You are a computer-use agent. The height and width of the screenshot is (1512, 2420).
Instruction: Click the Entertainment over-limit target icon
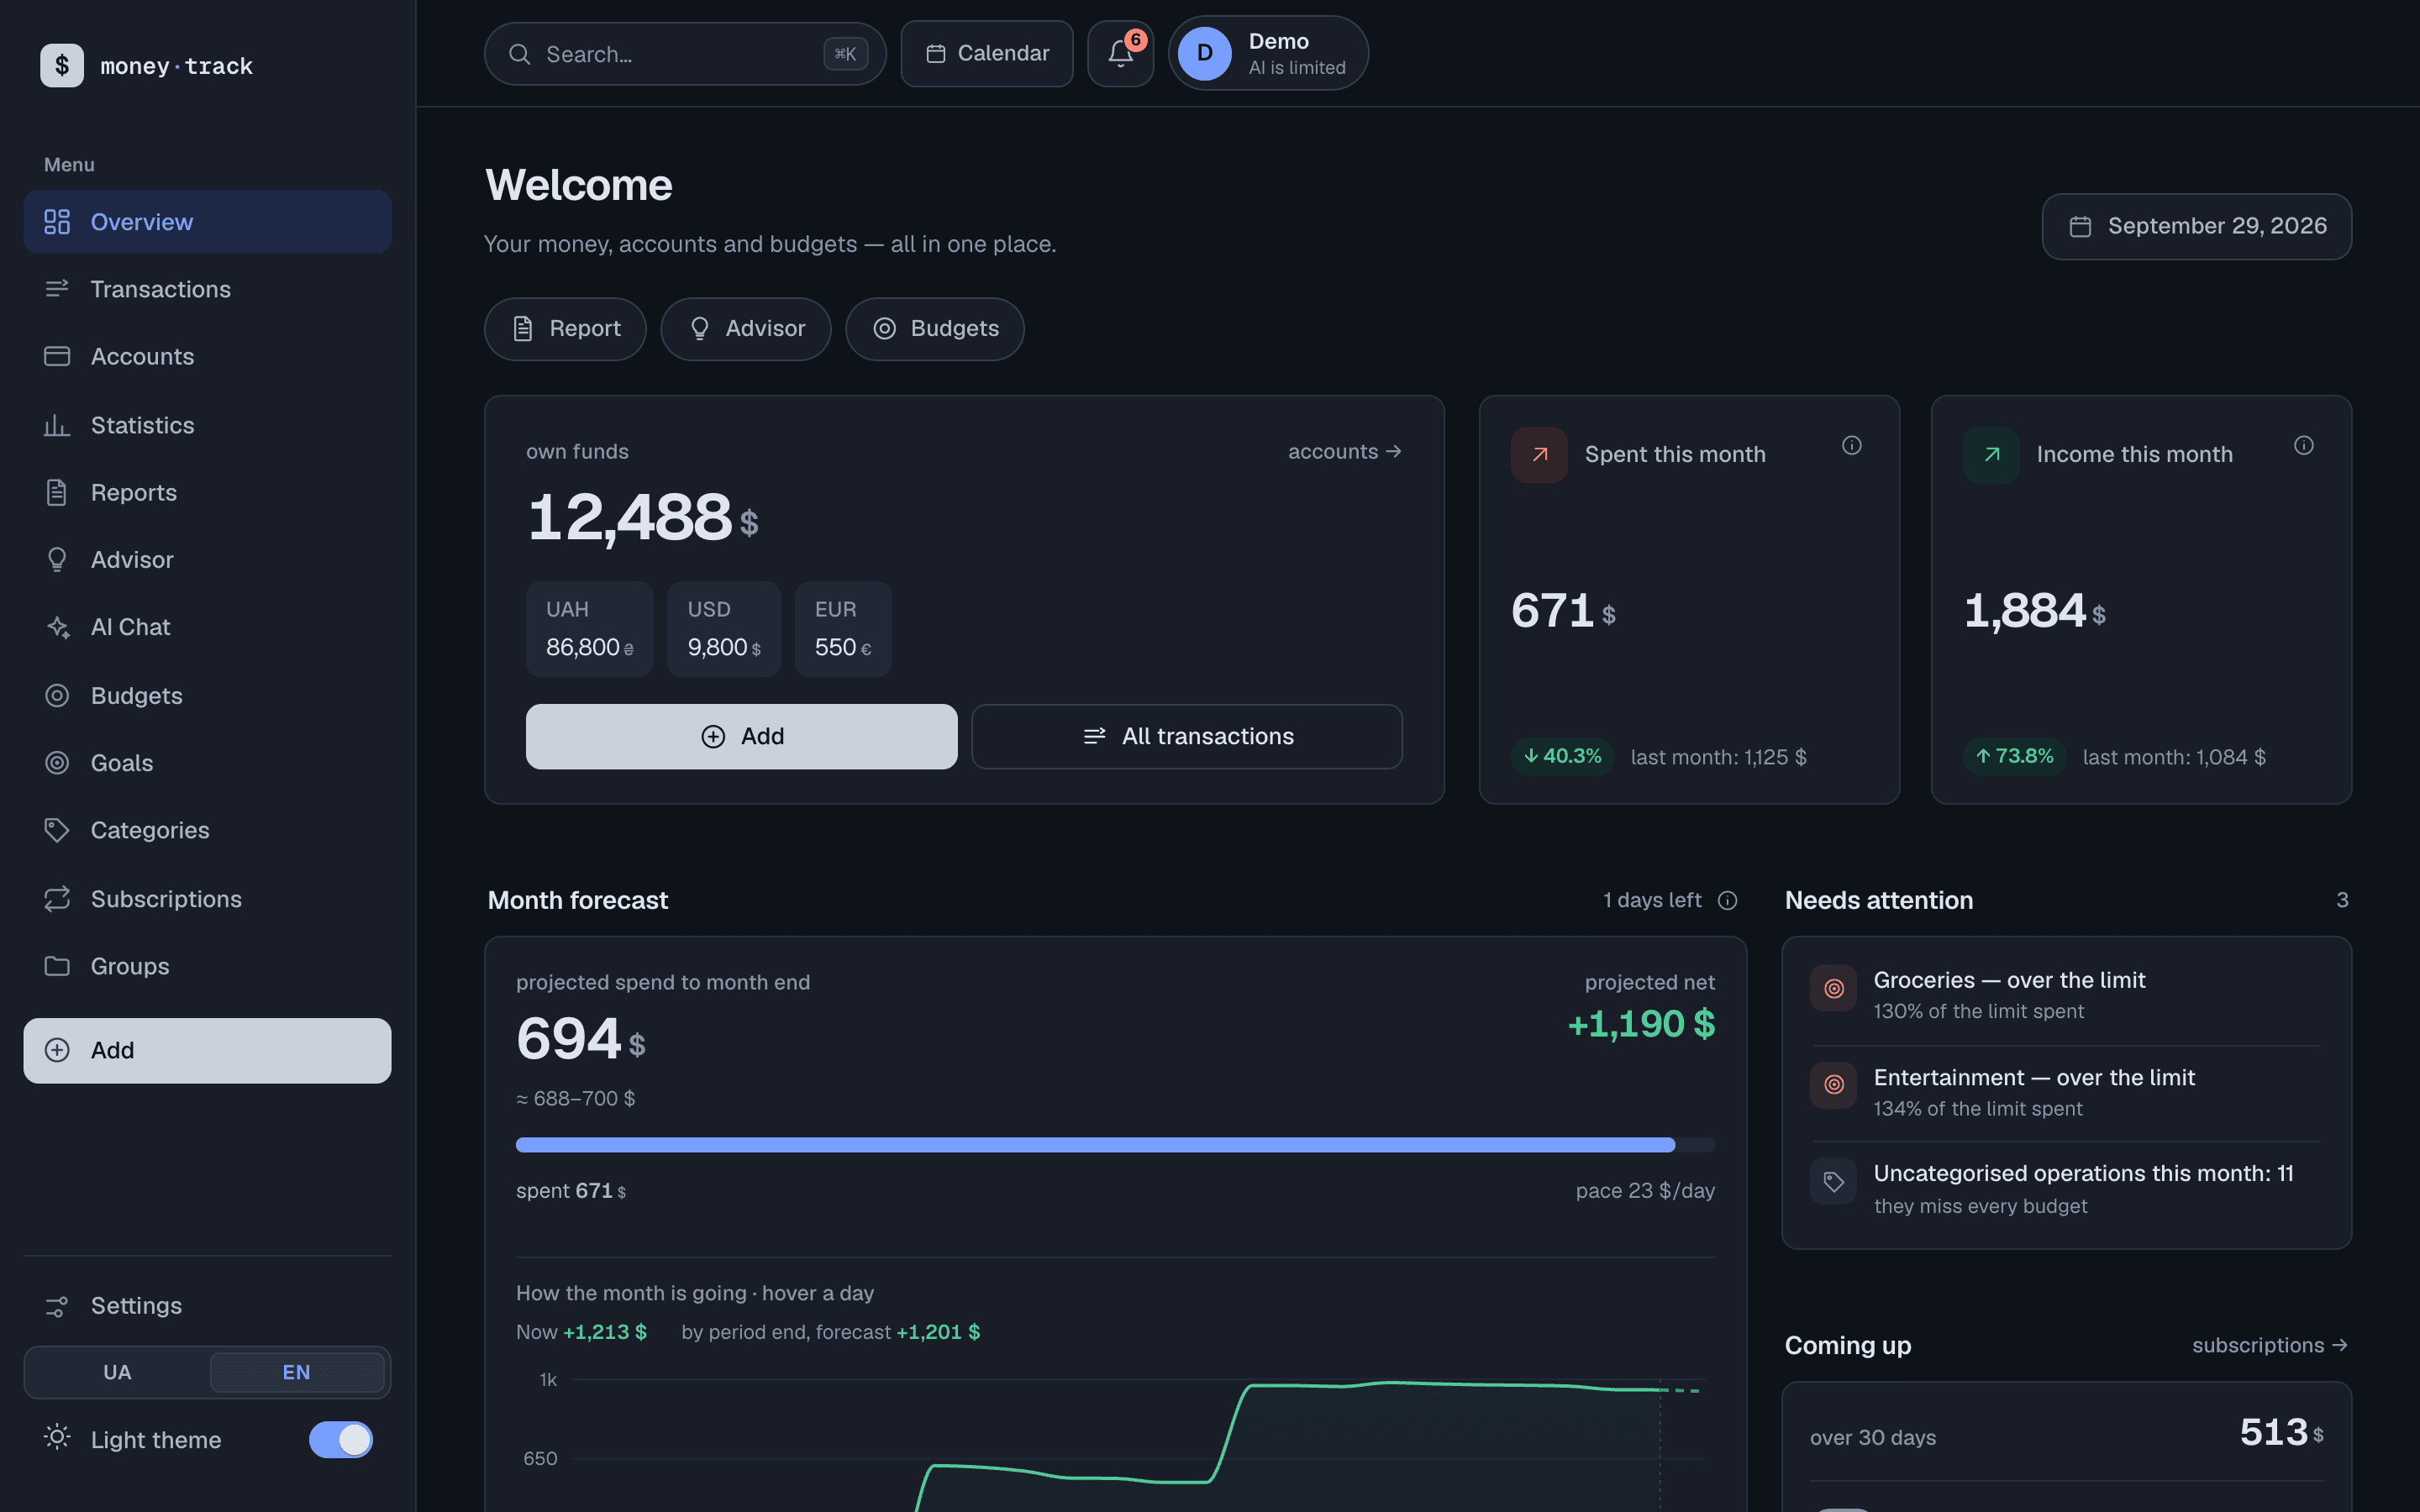click(x=1833, y=1085)
